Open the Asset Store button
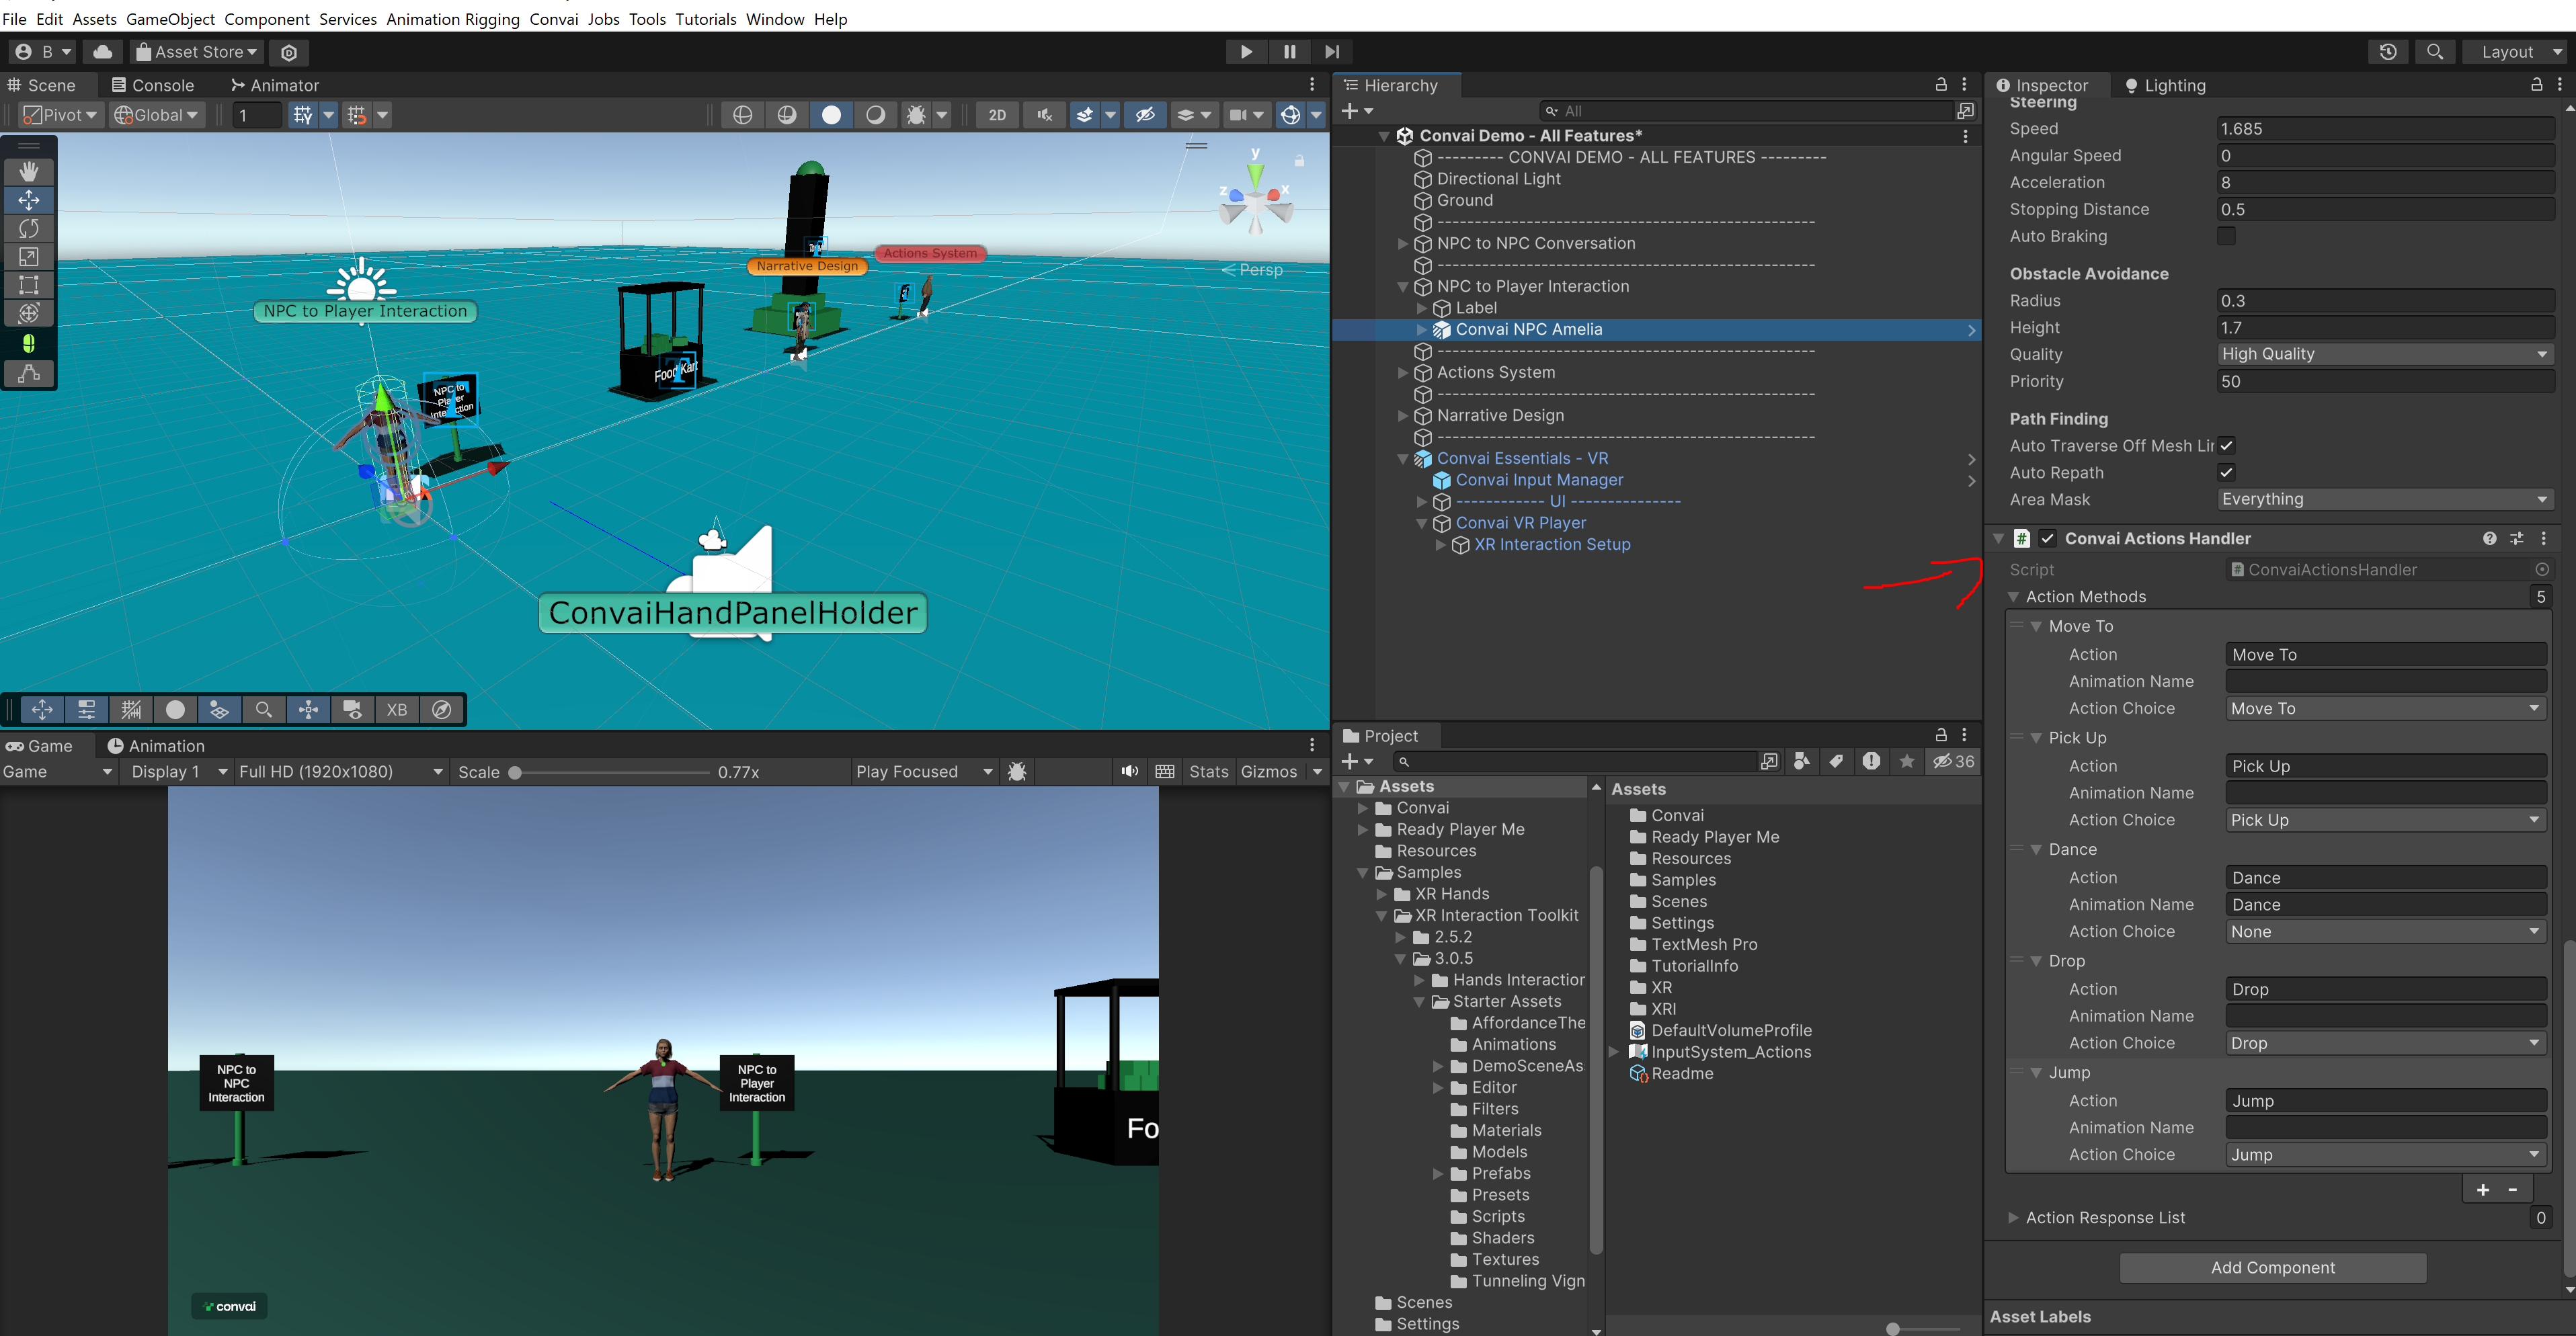This screenshot has height=1336, width=2576. 197,52
